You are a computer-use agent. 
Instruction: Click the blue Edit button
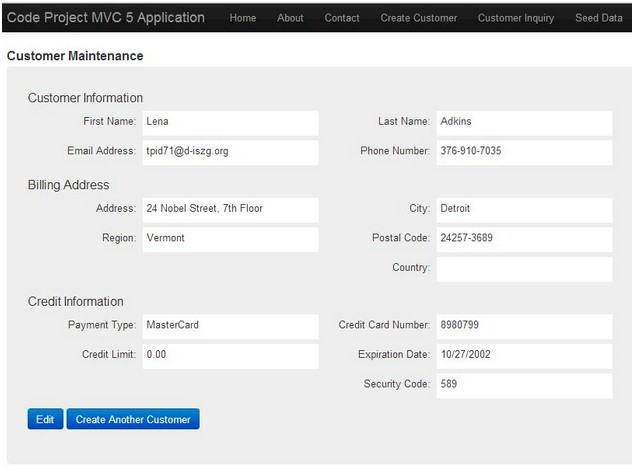point(45,419)
